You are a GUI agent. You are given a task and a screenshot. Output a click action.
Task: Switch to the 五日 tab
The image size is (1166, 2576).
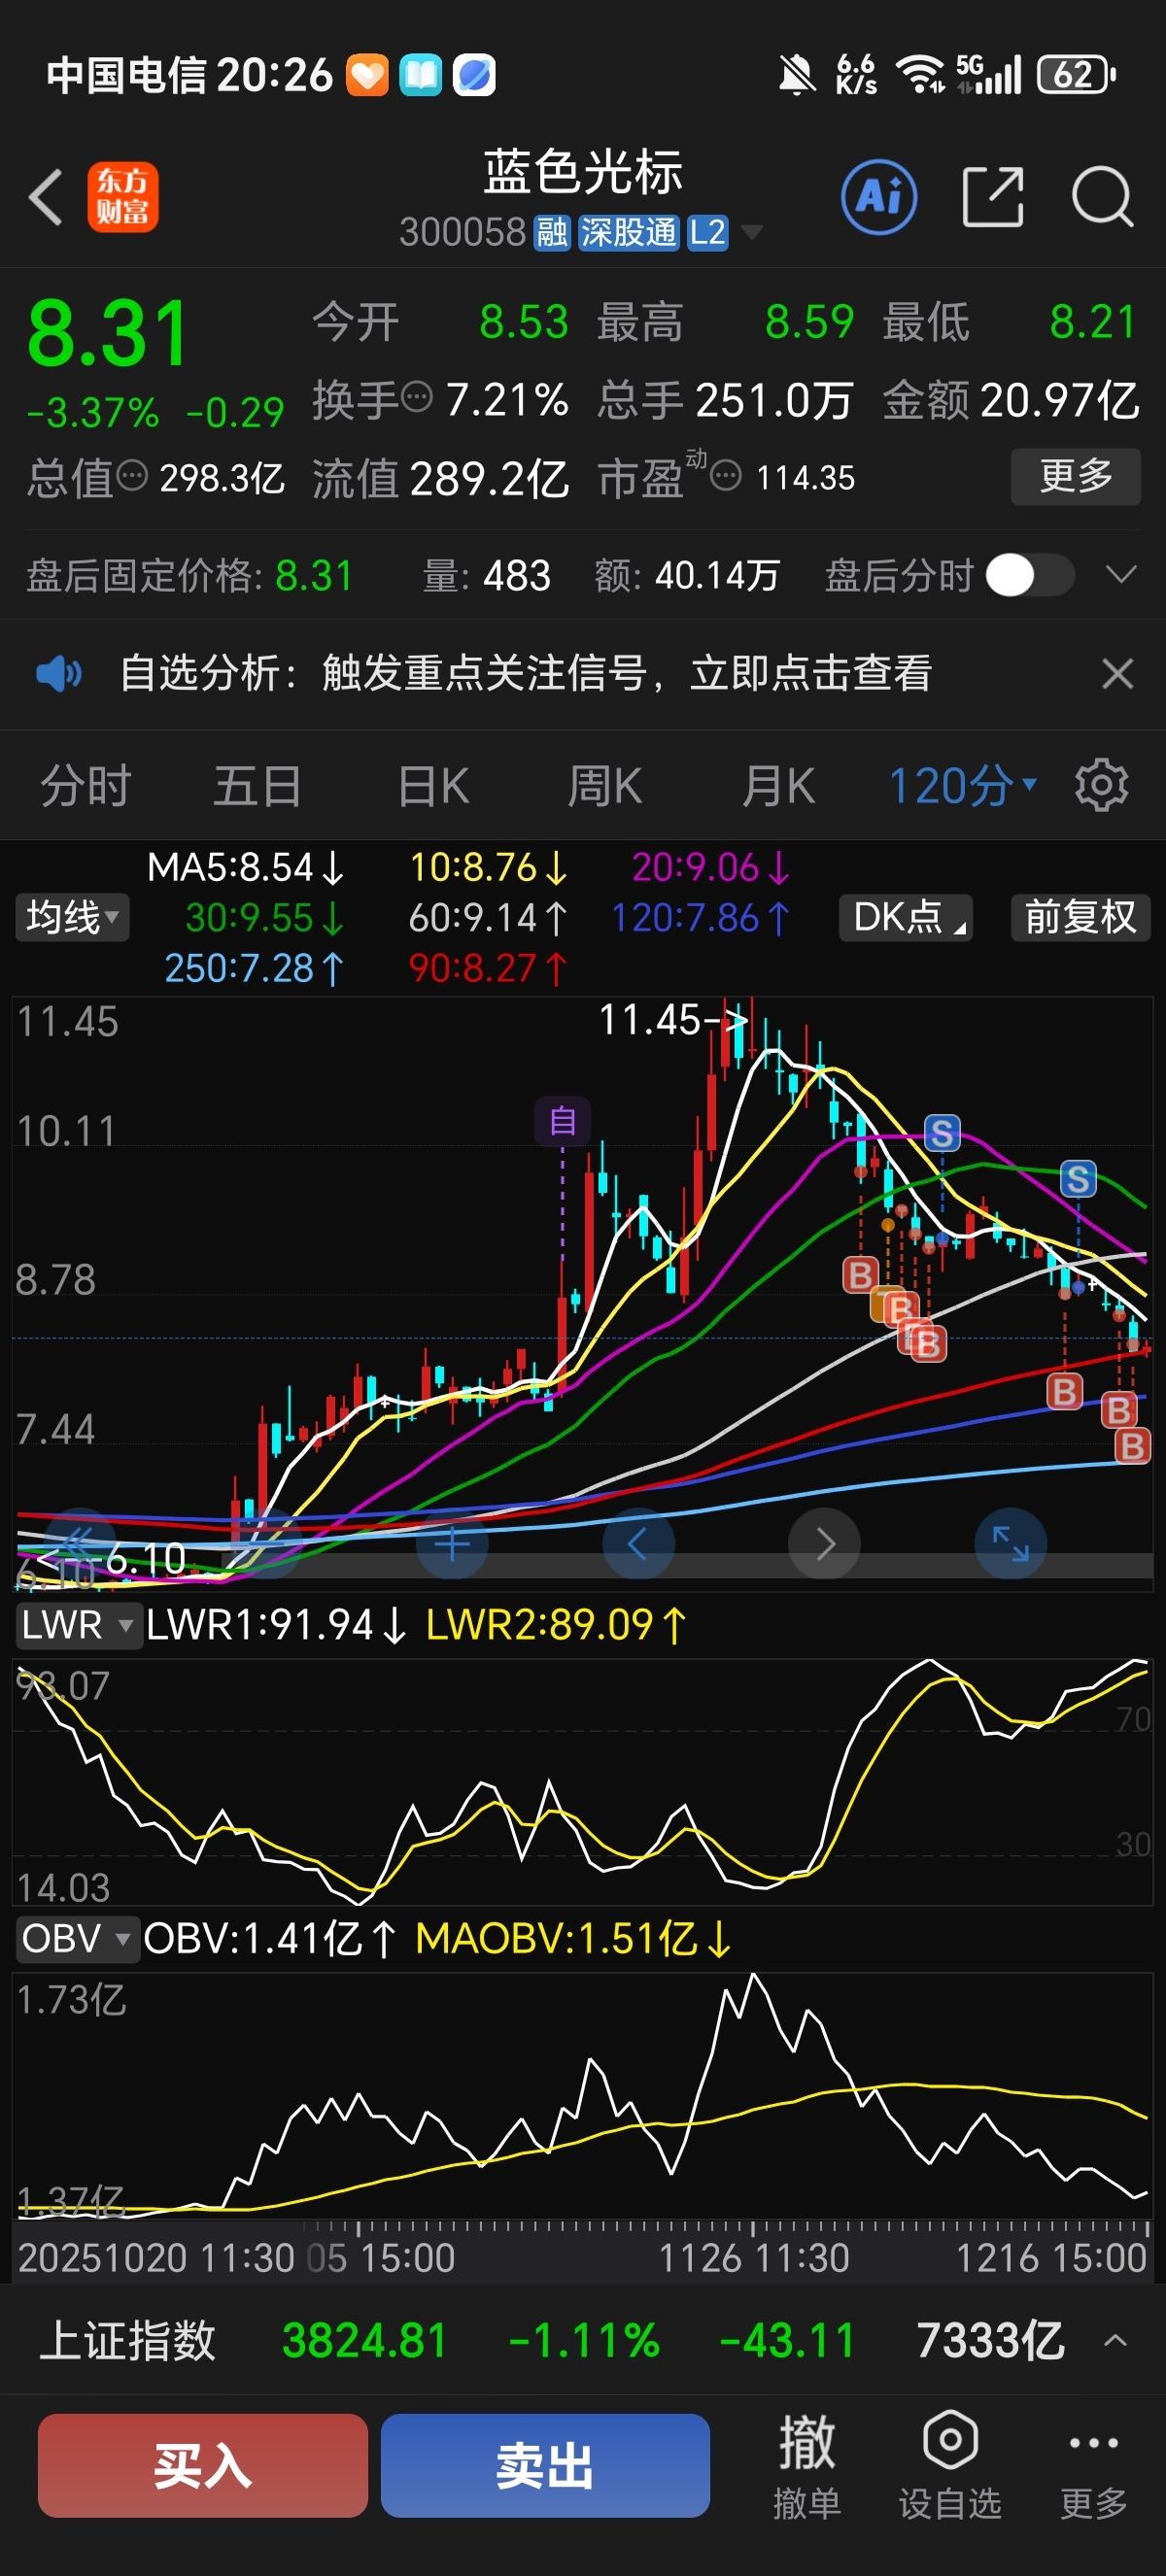258,786
